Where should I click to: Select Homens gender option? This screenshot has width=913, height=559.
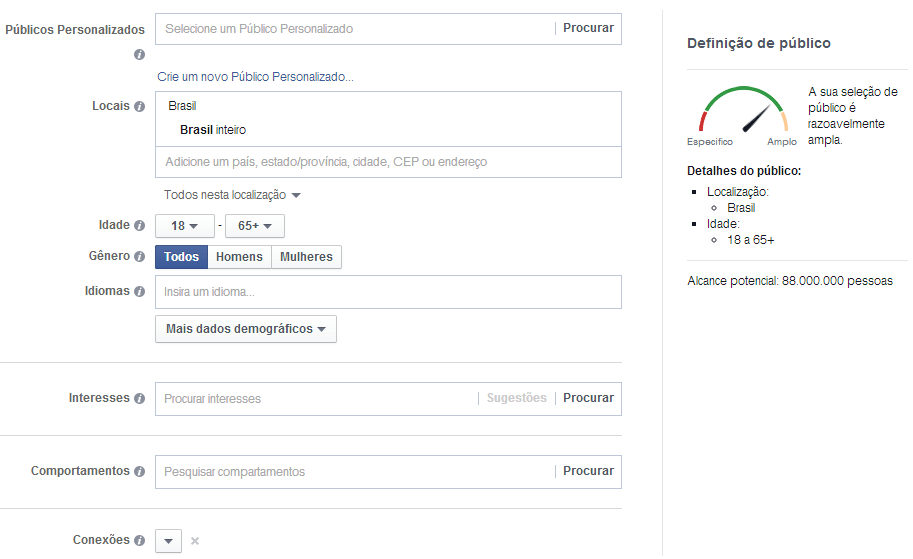pyautogui.click(x=239, y=257)
